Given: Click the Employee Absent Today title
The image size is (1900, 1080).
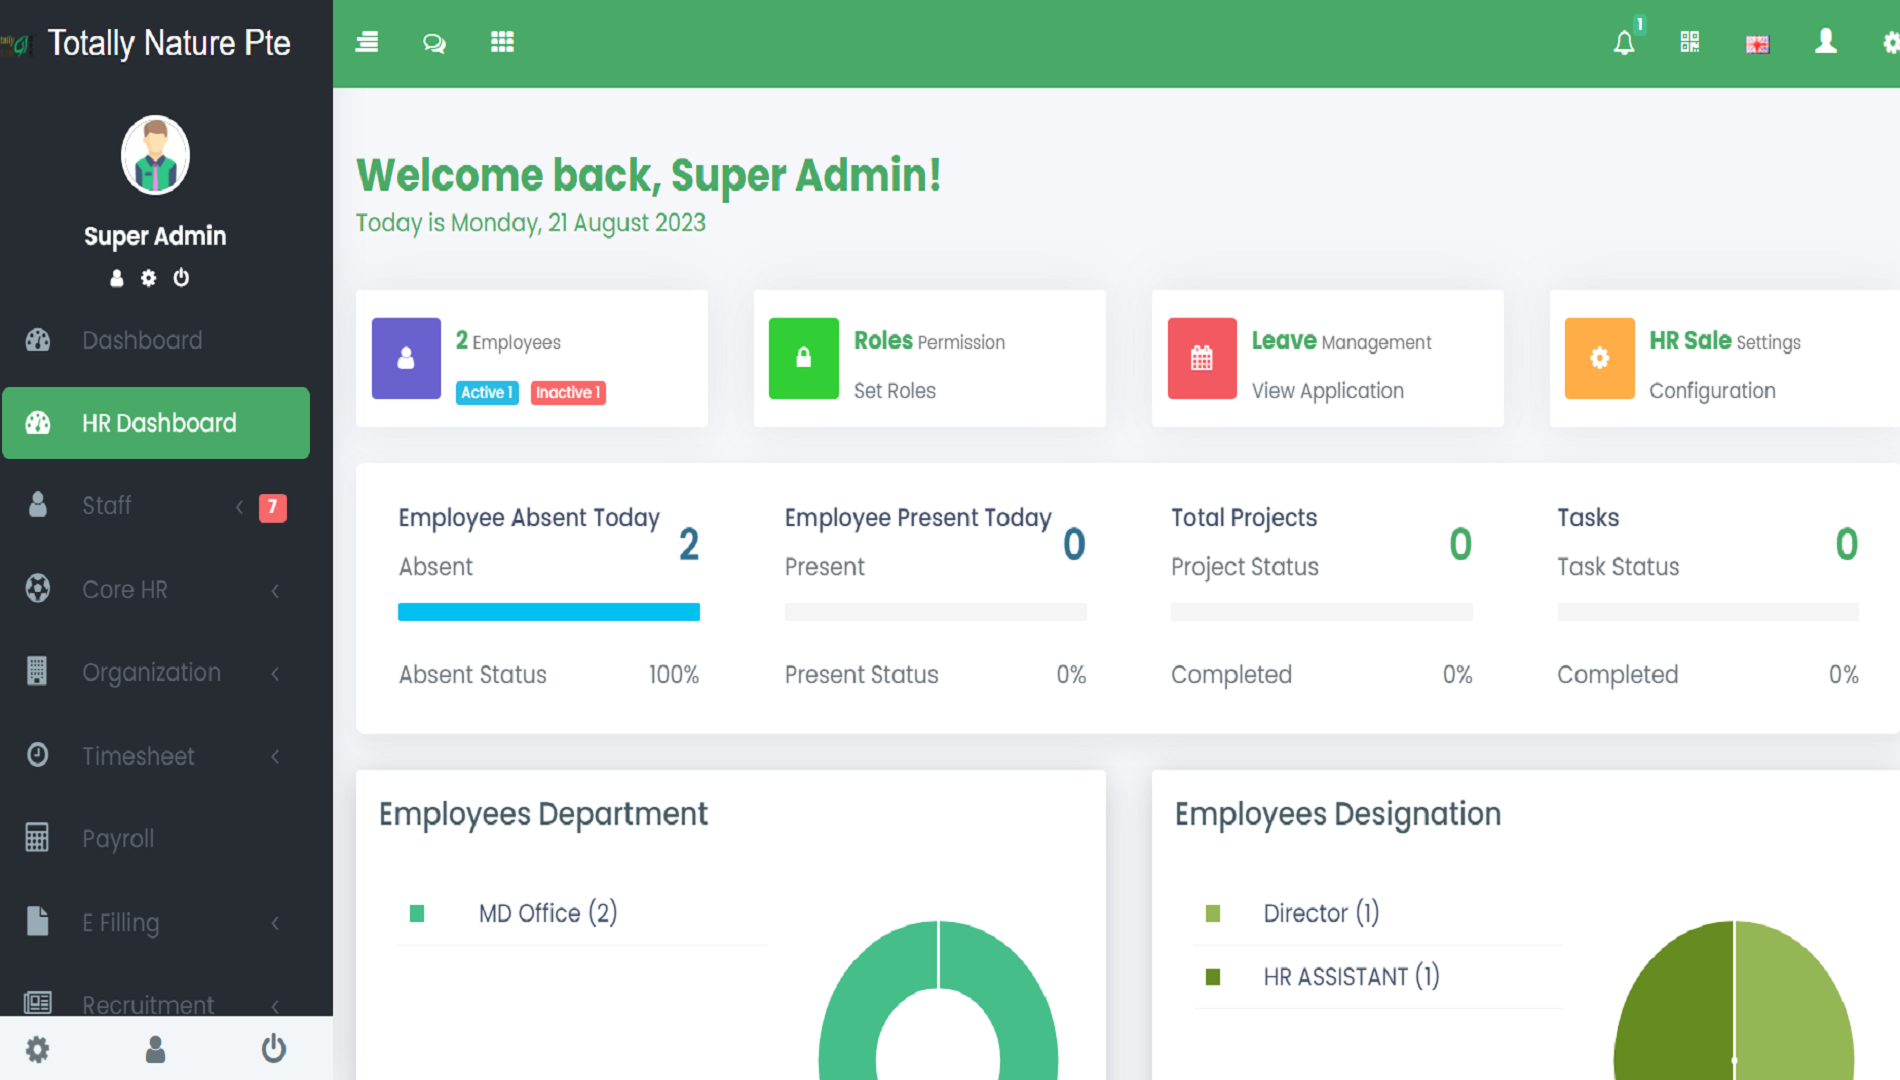Looking at the screenshot, I should click(x=529, y=518).
